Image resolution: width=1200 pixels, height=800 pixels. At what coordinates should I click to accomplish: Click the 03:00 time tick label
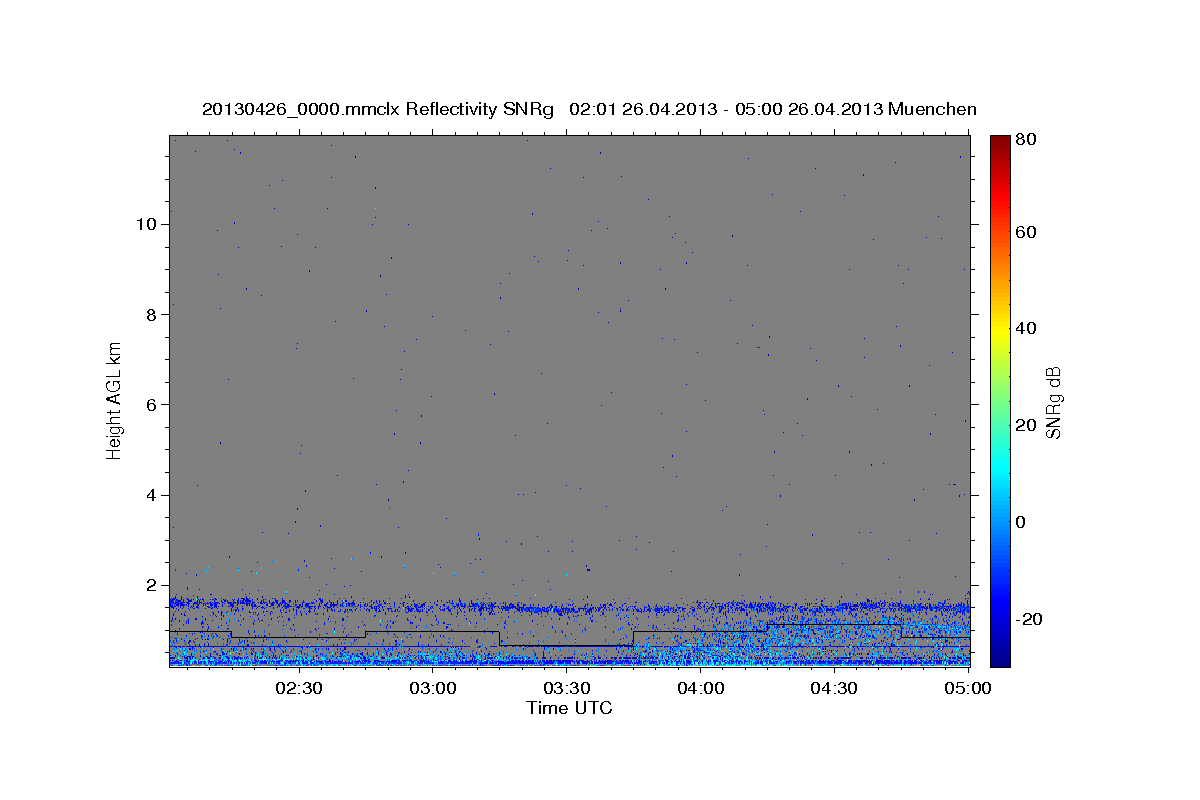point(433,688)
